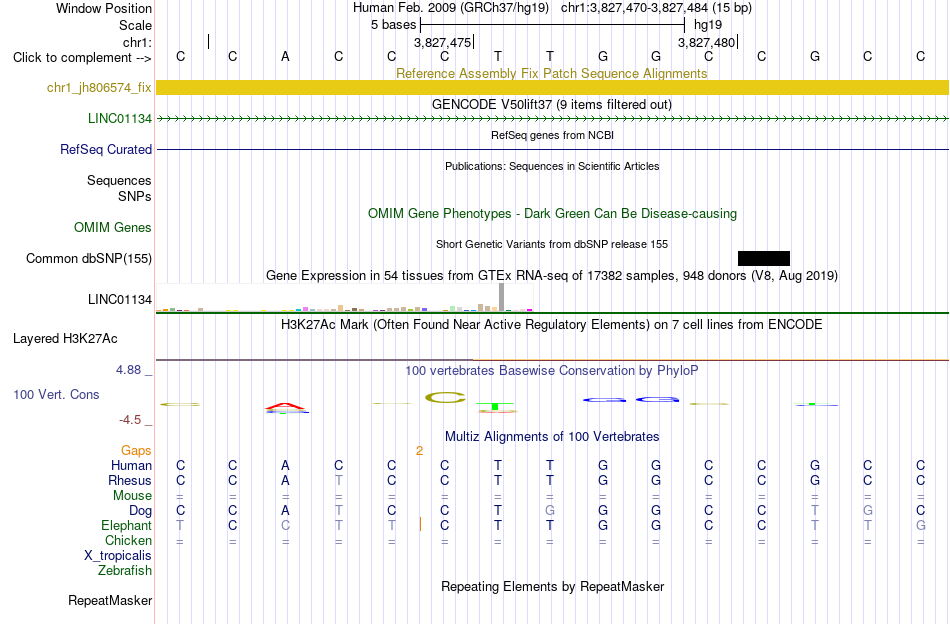Select the Zebrafish alignment row label
Screen dimensions: 950x624
click(x=125, y=570)
